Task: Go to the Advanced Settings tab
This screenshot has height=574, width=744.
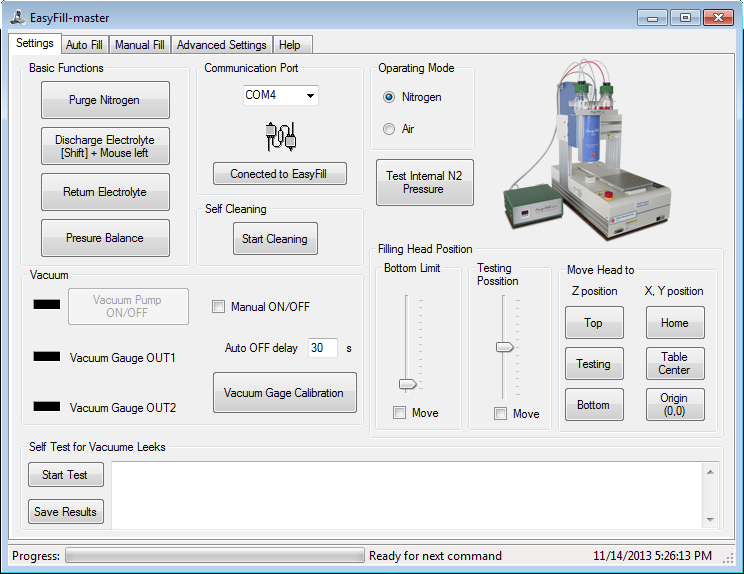Action: (222, 45)
